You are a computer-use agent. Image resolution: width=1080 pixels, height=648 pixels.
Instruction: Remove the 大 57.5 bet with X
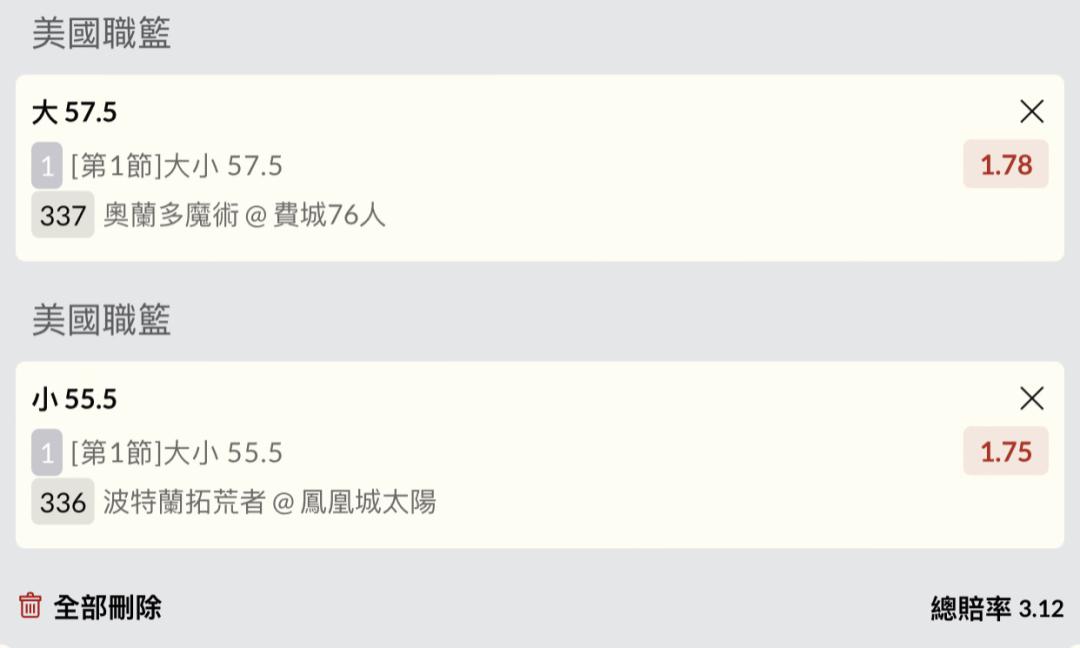click(1031, 112)
